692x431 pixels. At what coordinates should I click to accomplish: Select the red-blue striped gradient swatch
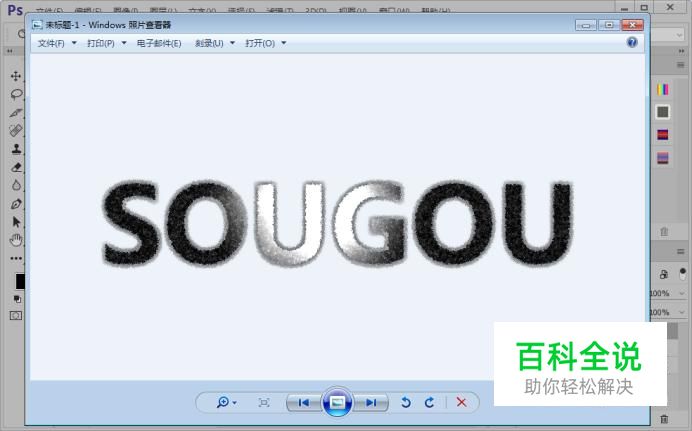click(x=662, y=135)
